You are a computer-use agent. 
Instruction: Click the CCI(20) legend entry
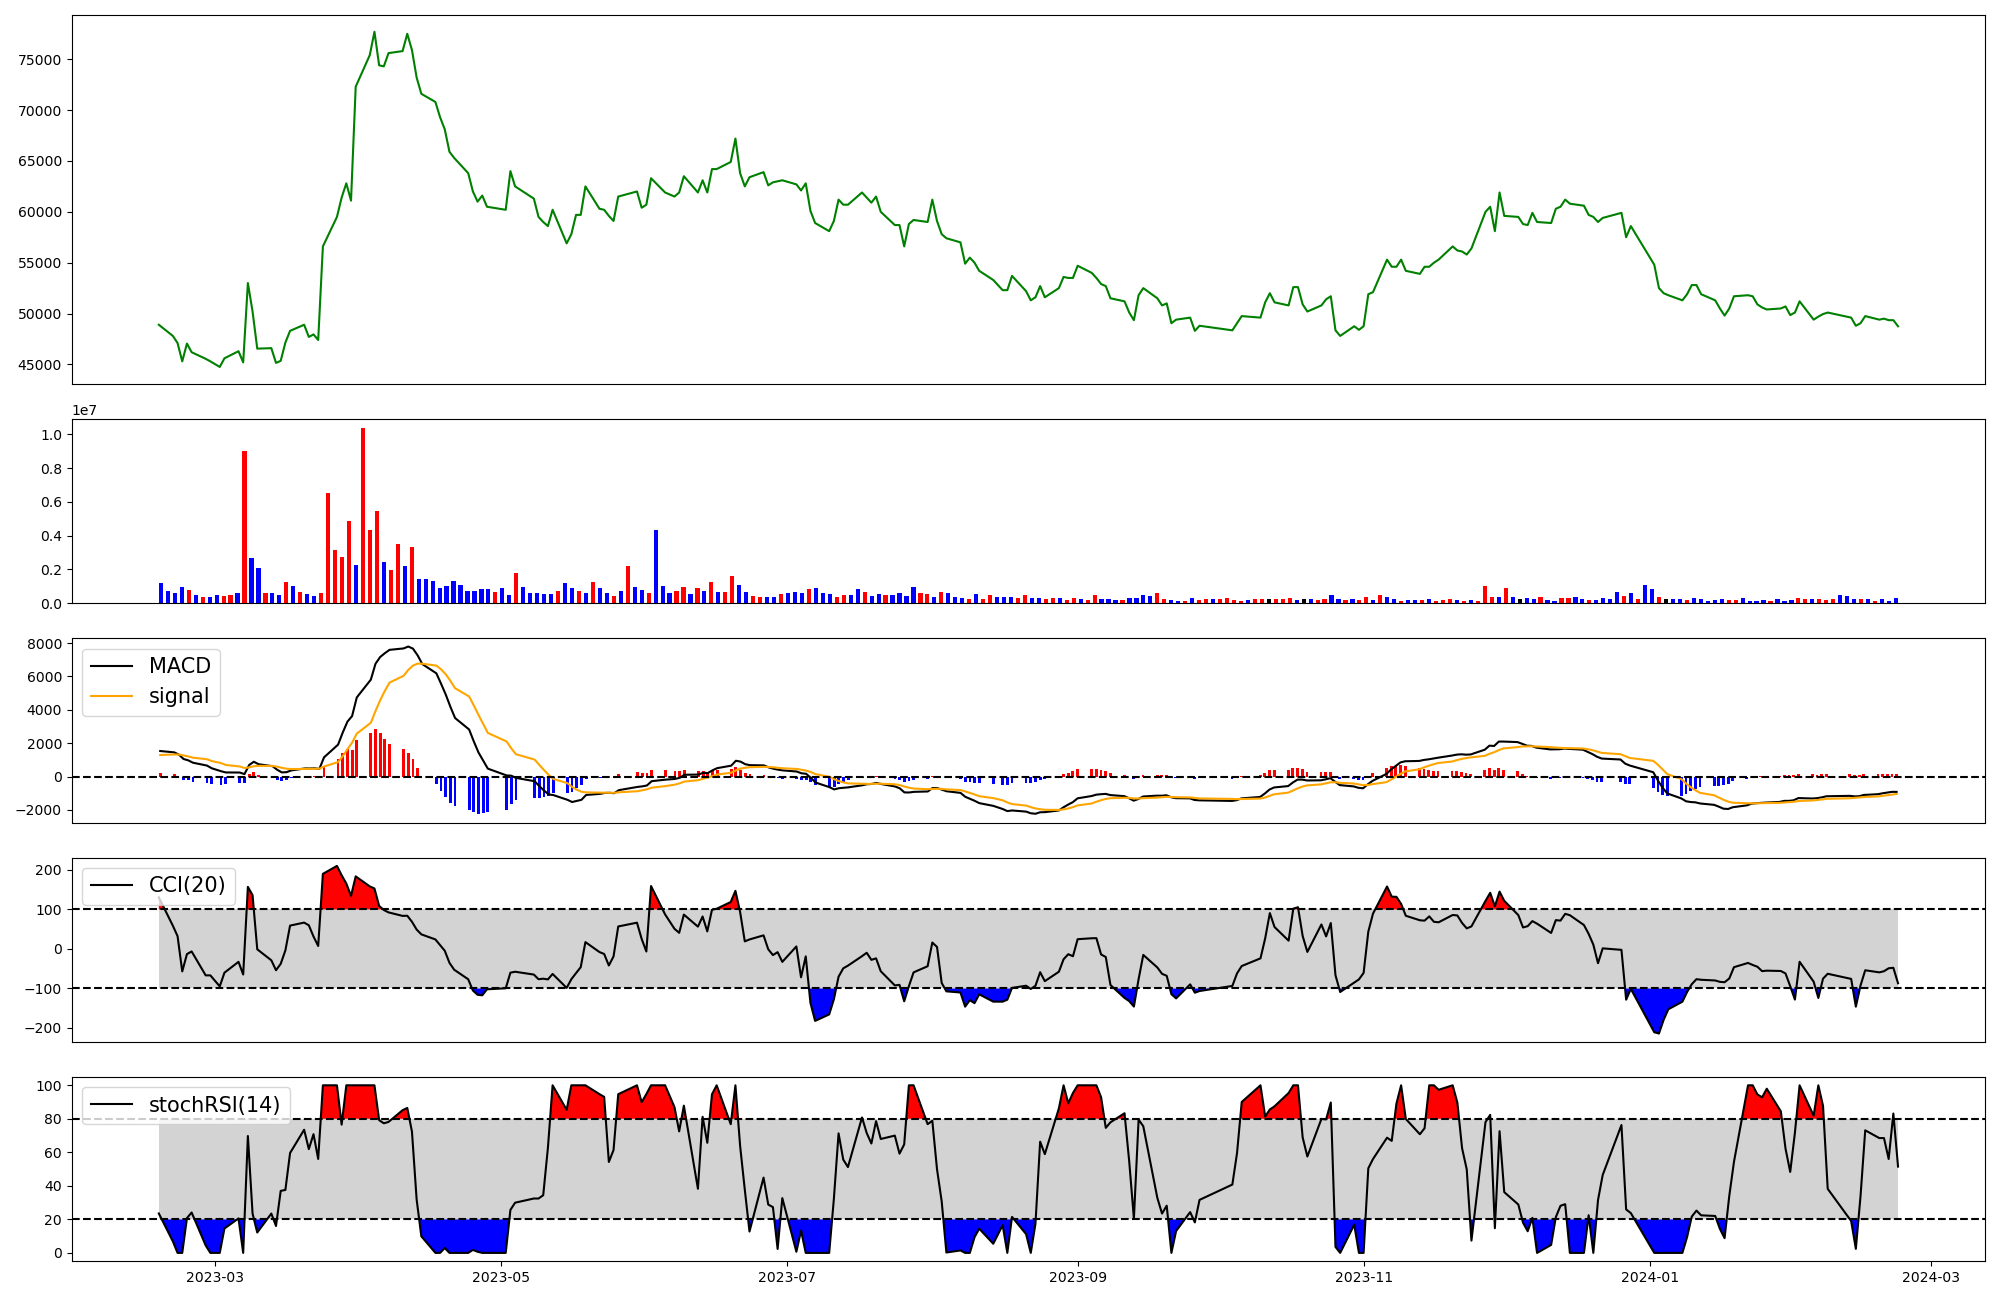187,885
